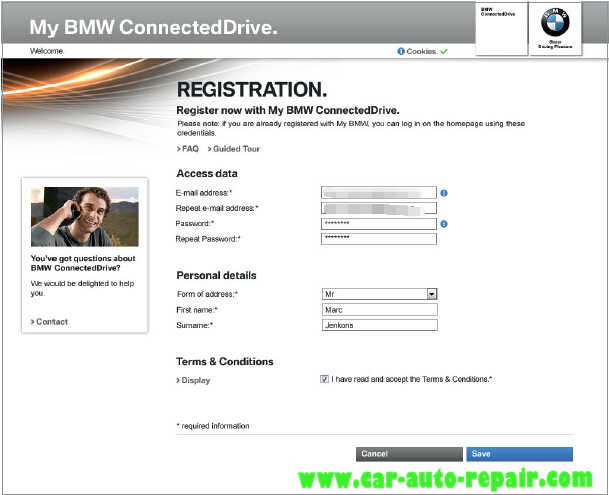Image resolution: width=609 pixels, height=495 pixels.
Task: Open the Form of address dropdown
Action: 379,294
